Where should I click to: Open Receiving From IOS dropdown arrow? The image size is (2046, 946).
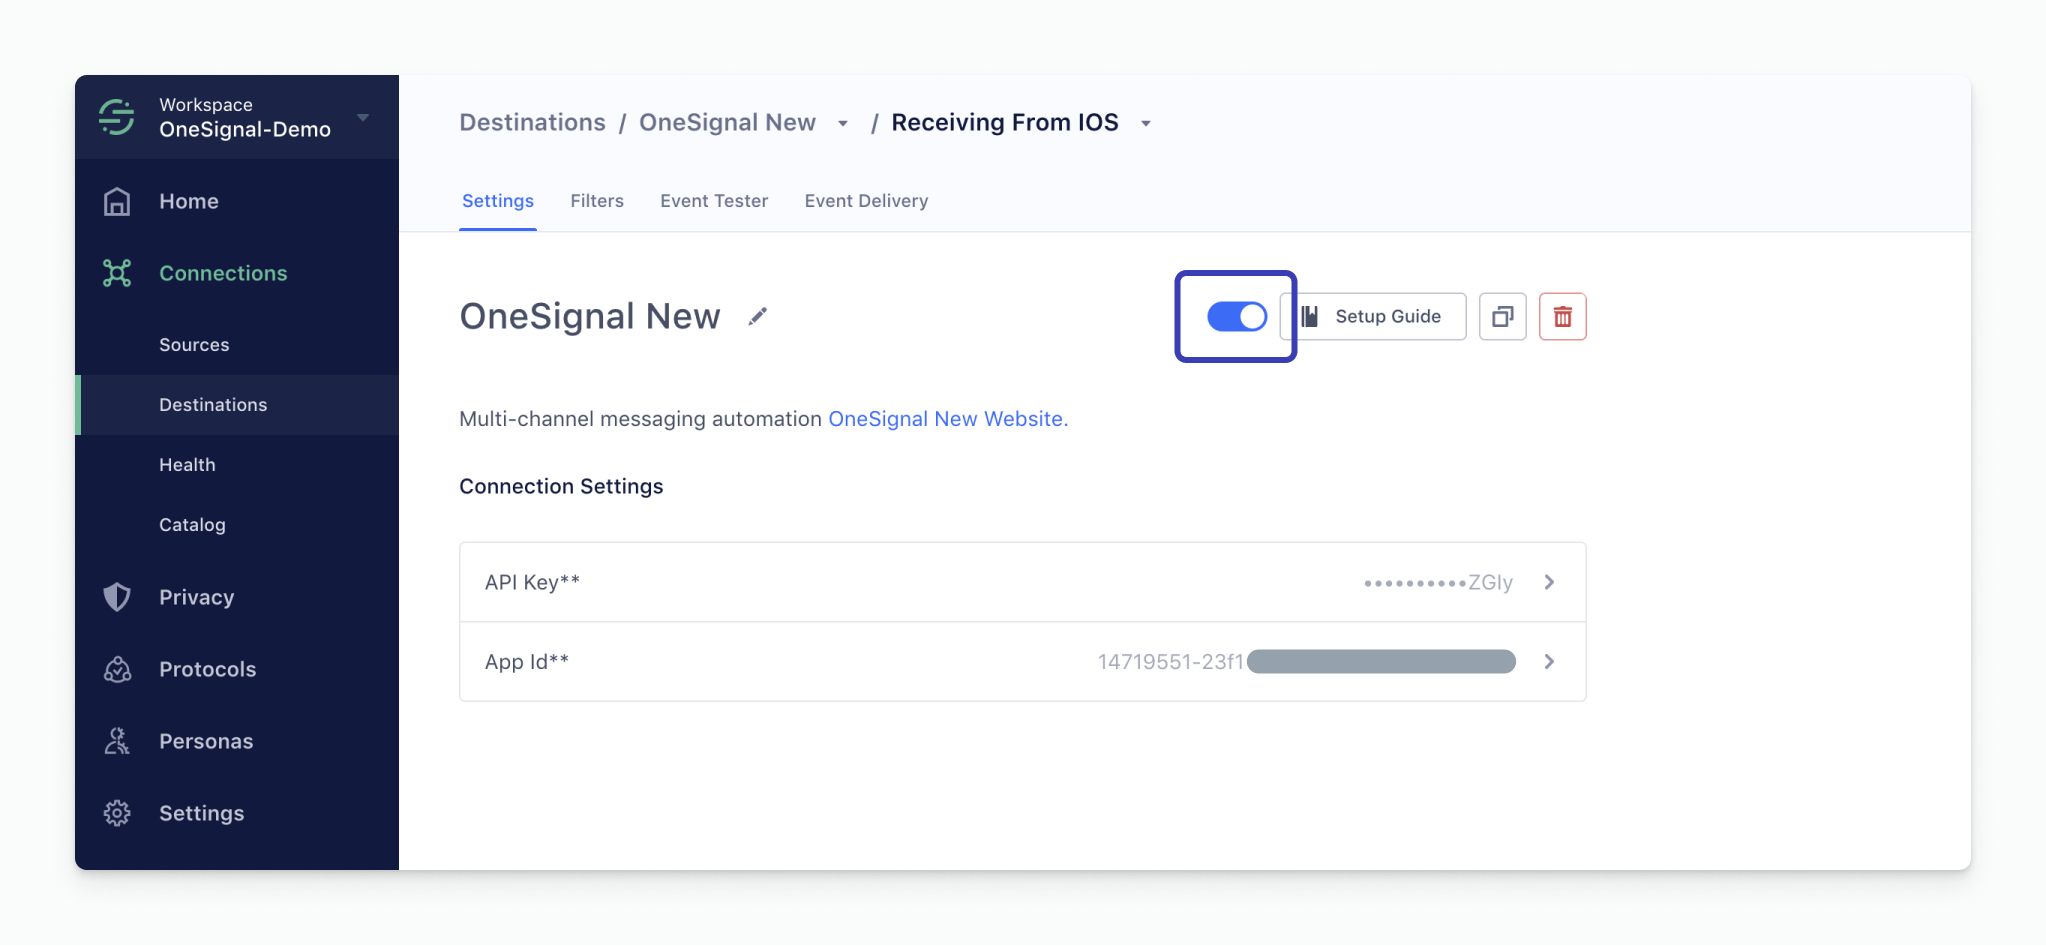1146,123
